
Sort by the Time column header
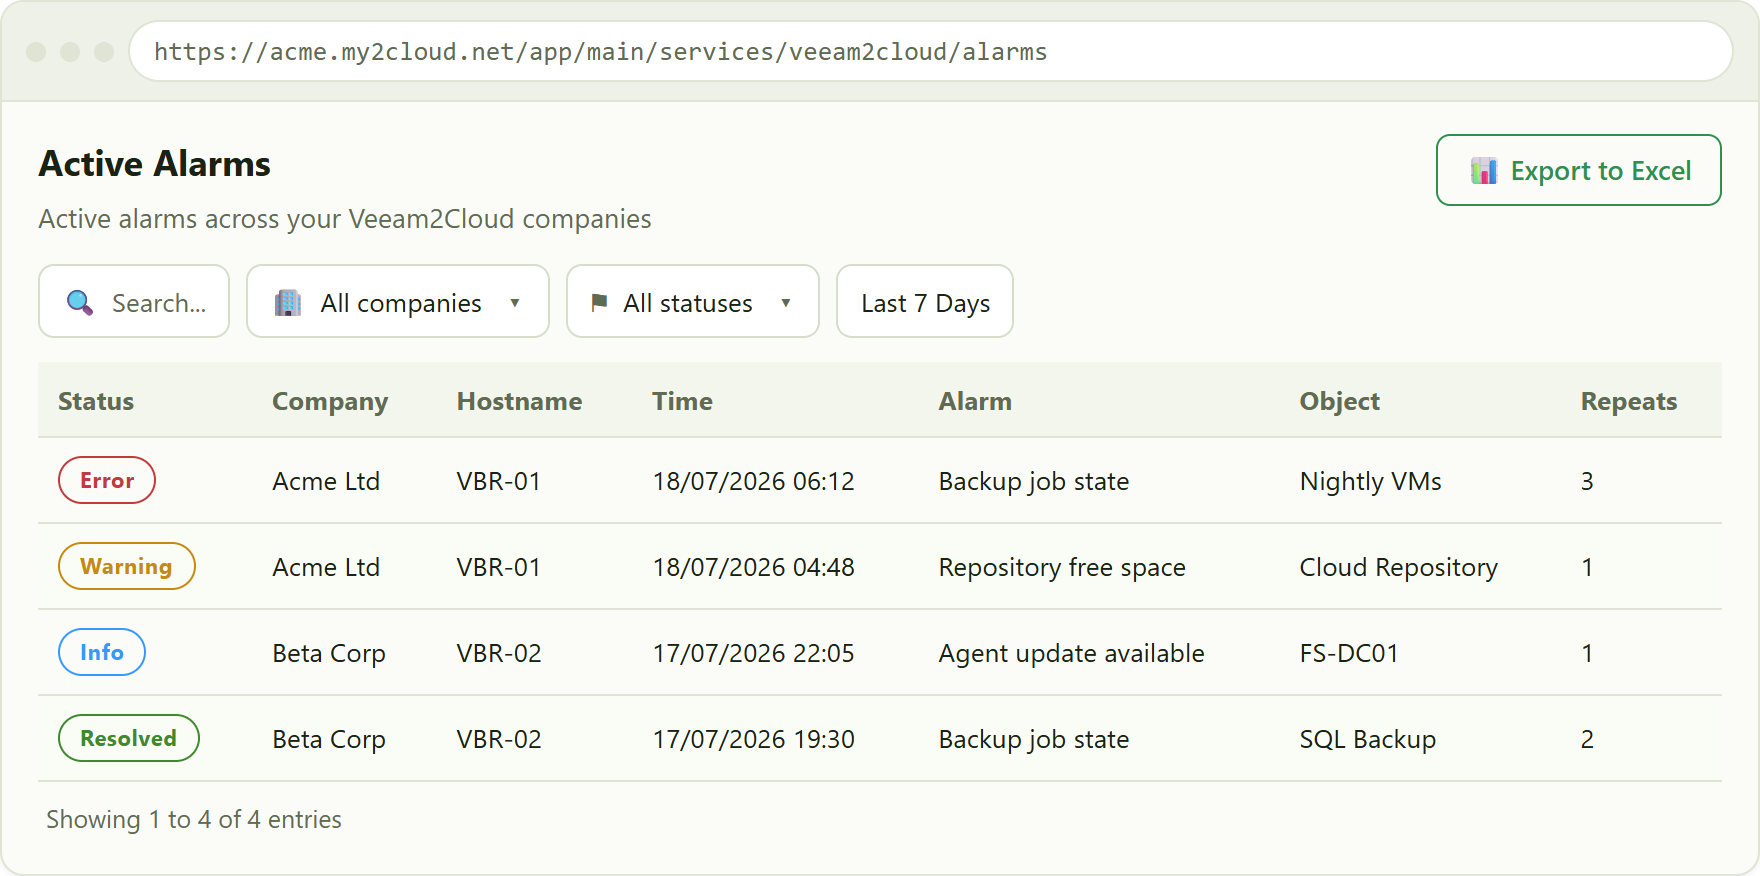[682, 401]
